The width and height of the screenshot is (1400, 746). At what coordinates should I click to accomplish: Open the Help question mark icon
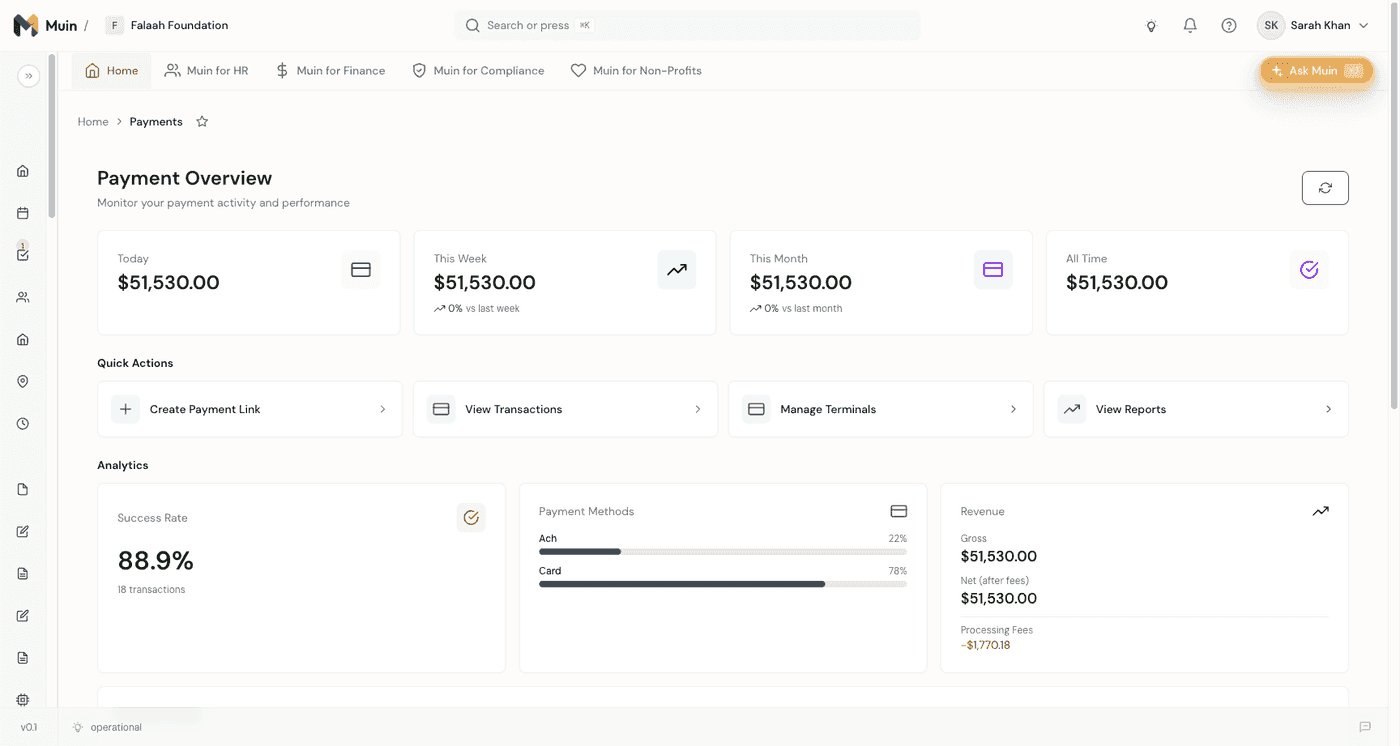tap(1228, 25)
